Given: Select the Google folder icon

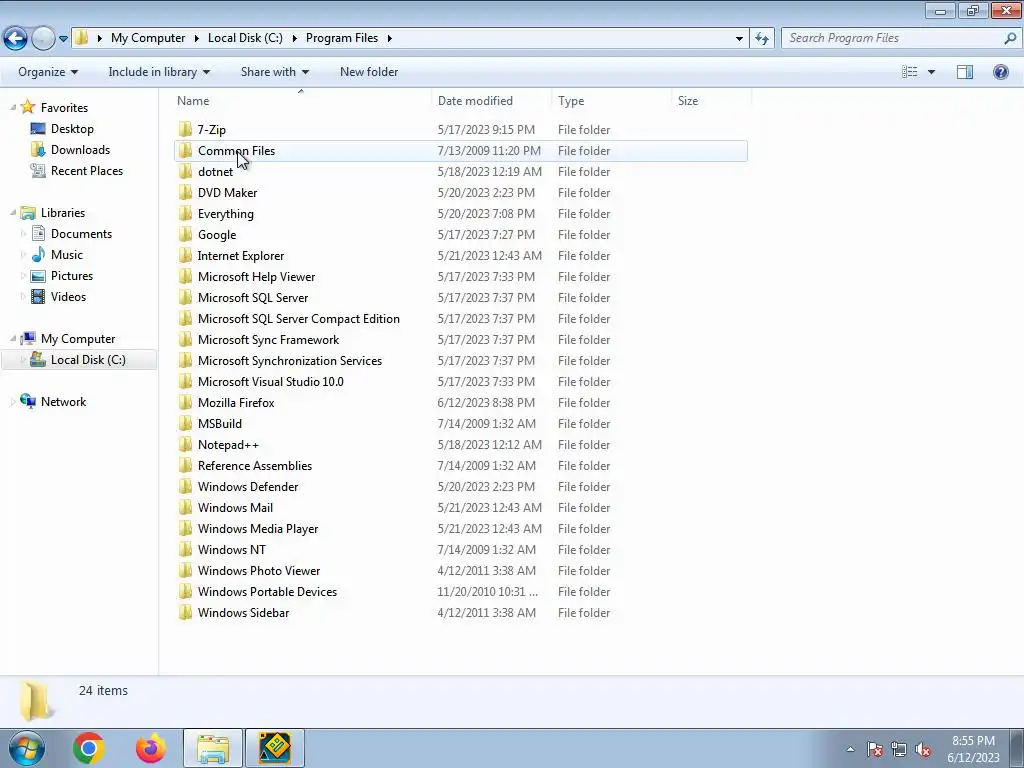Looking at the screenshot, I should pyautogui.click(x=185, y=234).
